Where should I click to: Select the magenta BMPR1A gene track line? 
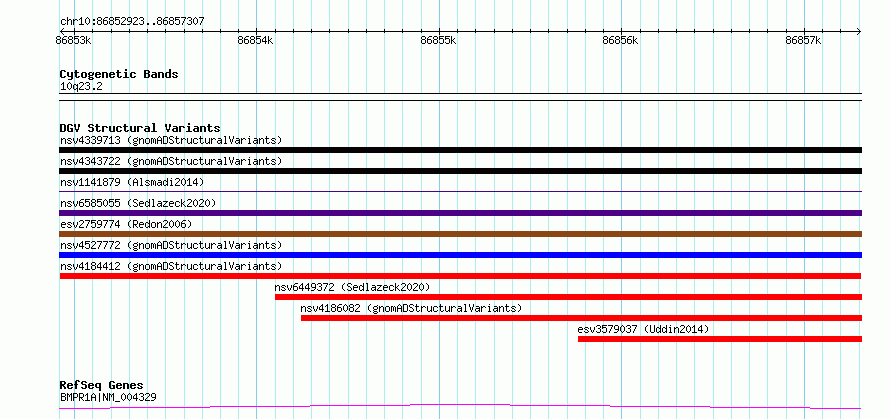[x=460, y=406]
